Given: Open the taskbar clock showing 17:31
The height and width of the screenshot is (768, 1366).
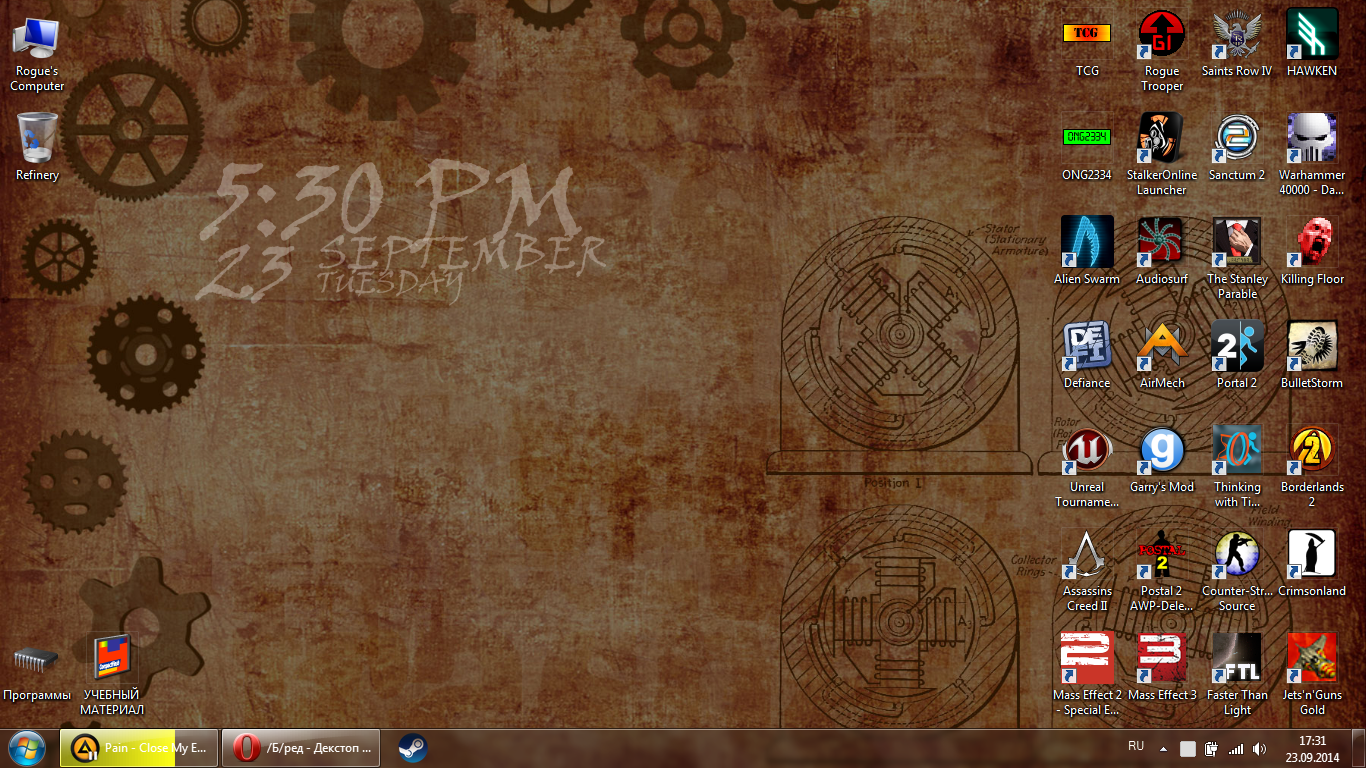Looking at the screenshot, I should coord(1312,748).
